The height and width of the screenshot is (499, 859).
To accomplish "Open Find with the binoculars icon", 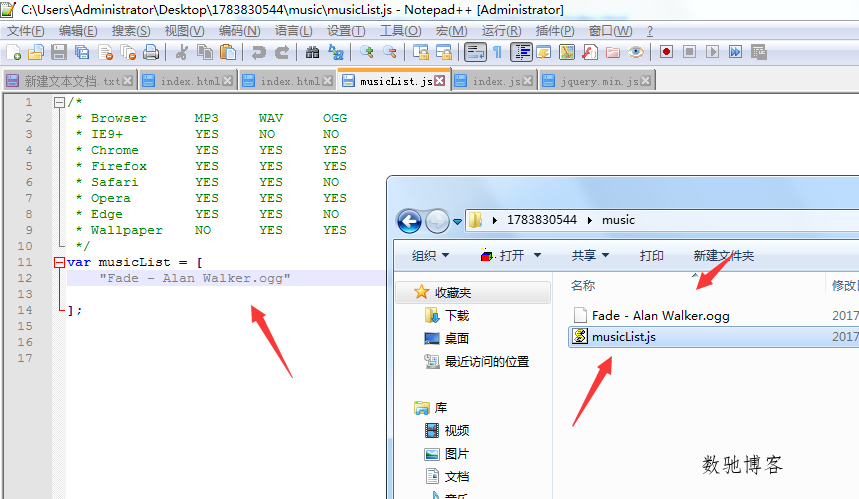I will (x=312, y=53).
